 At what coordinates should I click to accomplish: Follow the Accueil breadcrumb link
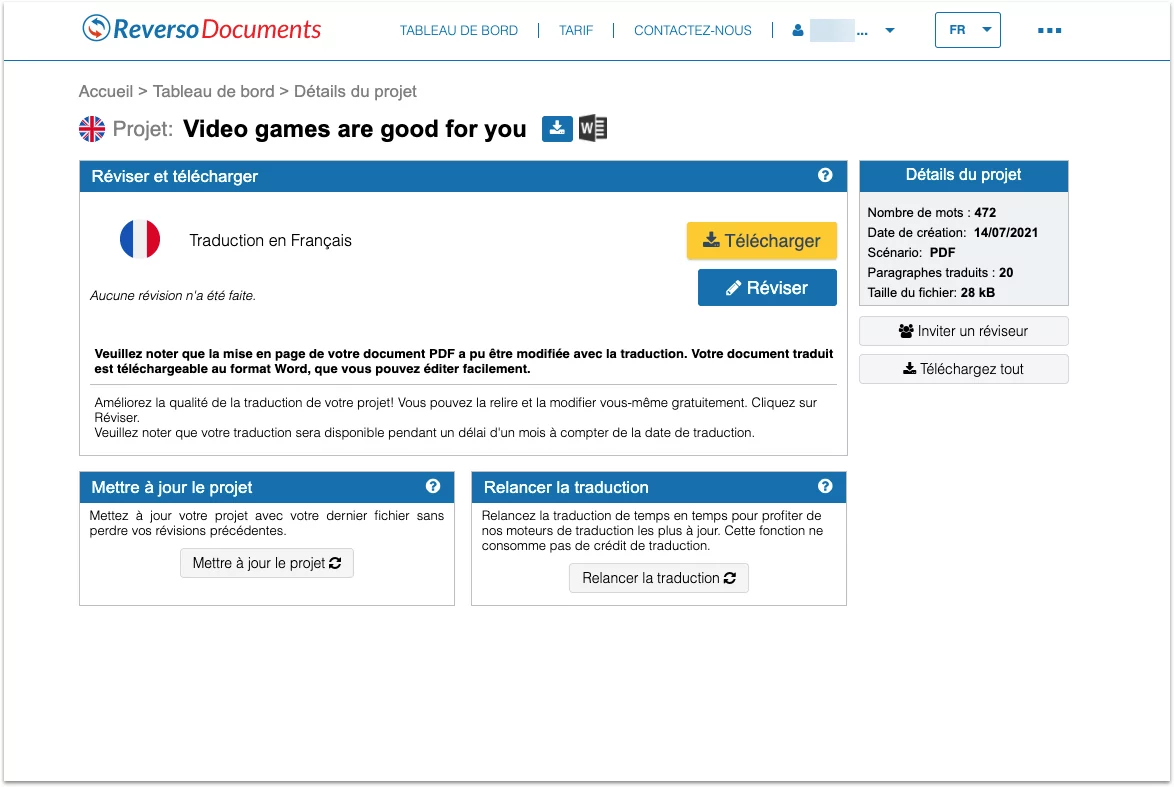(x=106, y=91)
